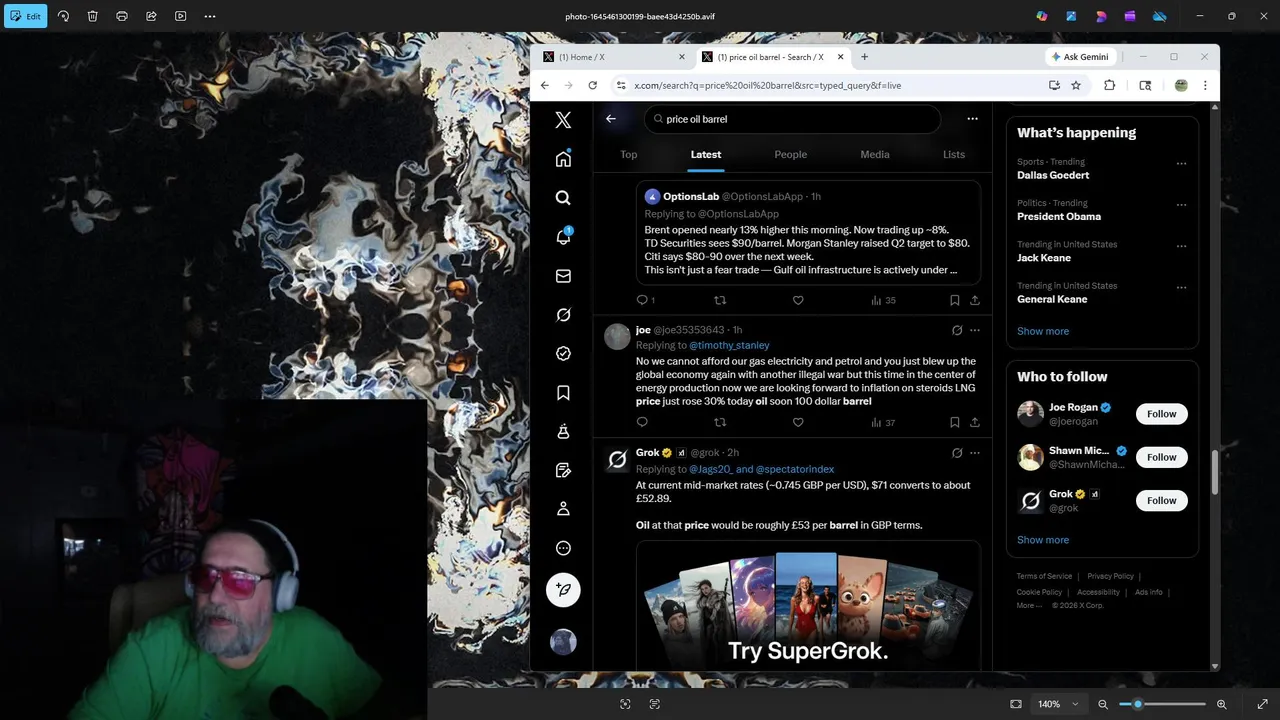The width and height of the screenshot is (1280, 720).
Task: Switch to the Top tab
Action: (x=628, y=155)
